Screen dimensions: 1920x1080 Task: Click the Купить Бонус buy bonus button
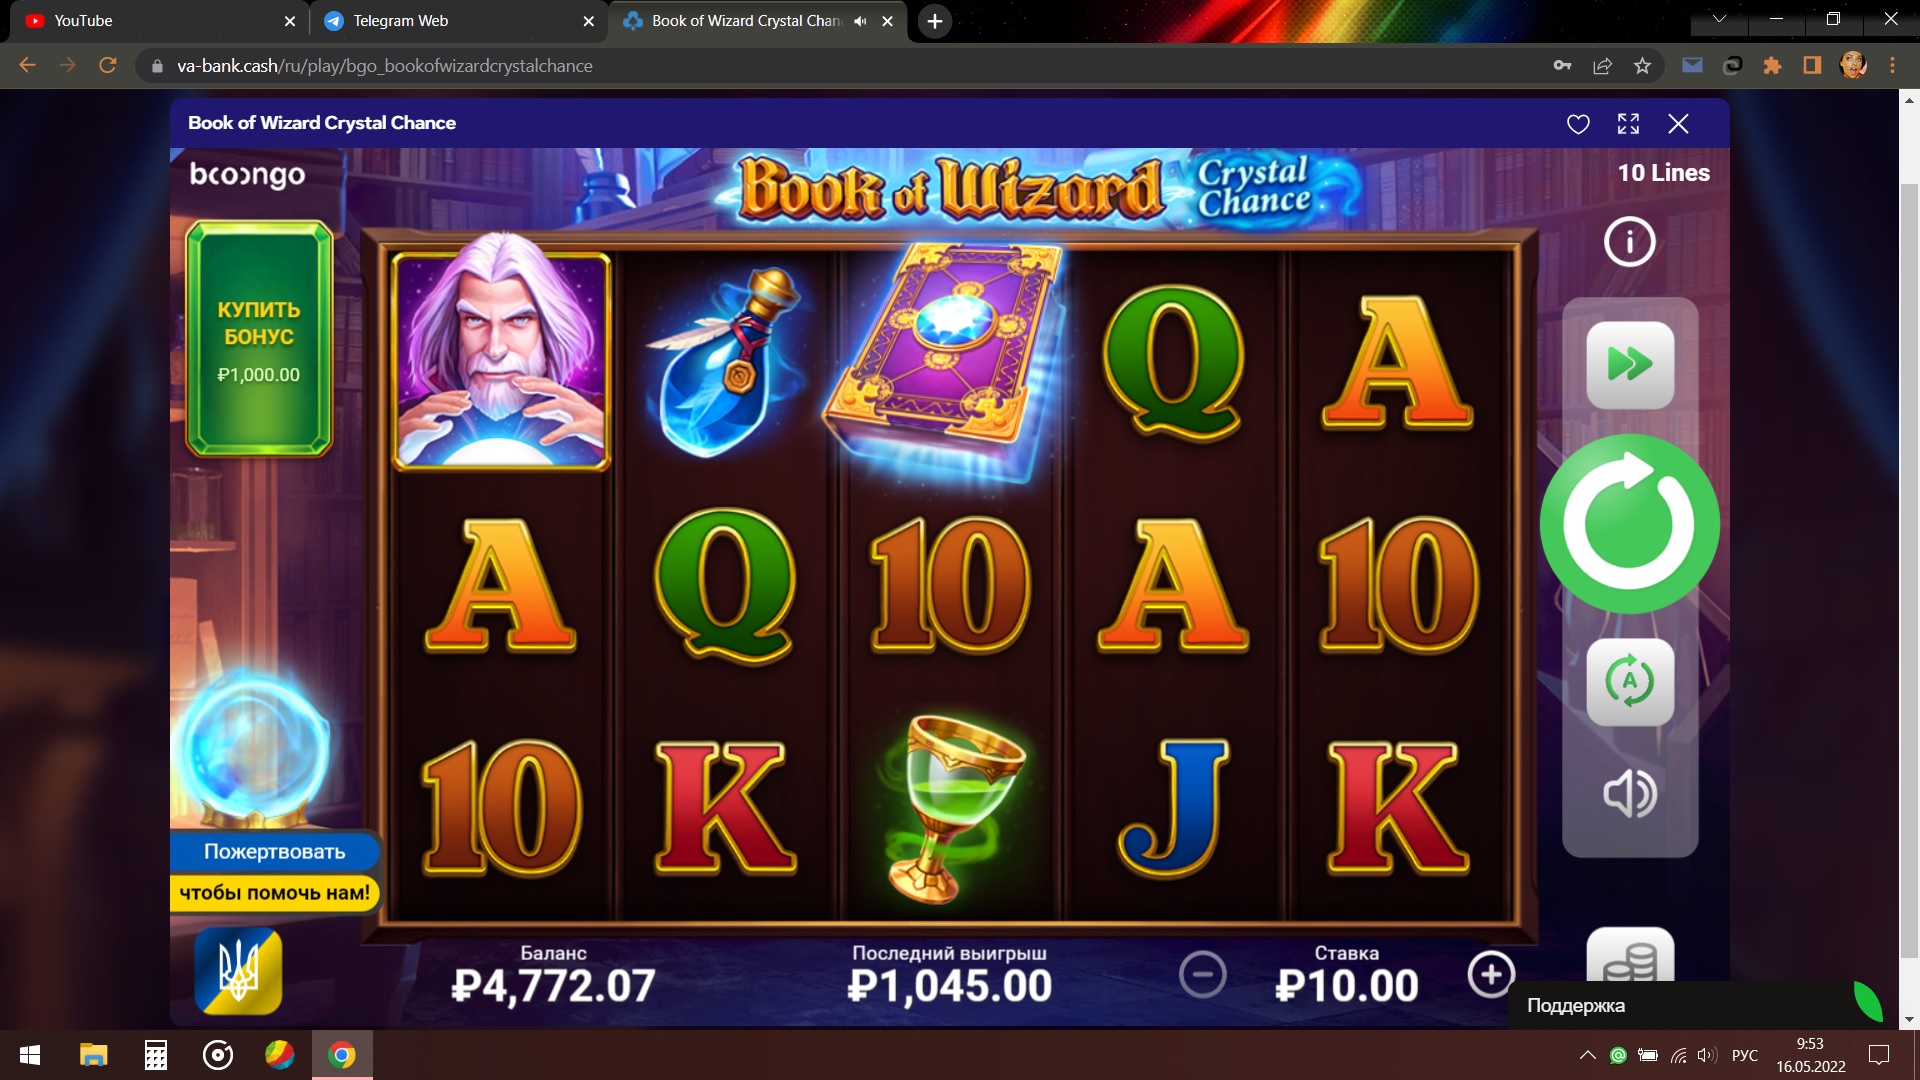tap(259, 339)
